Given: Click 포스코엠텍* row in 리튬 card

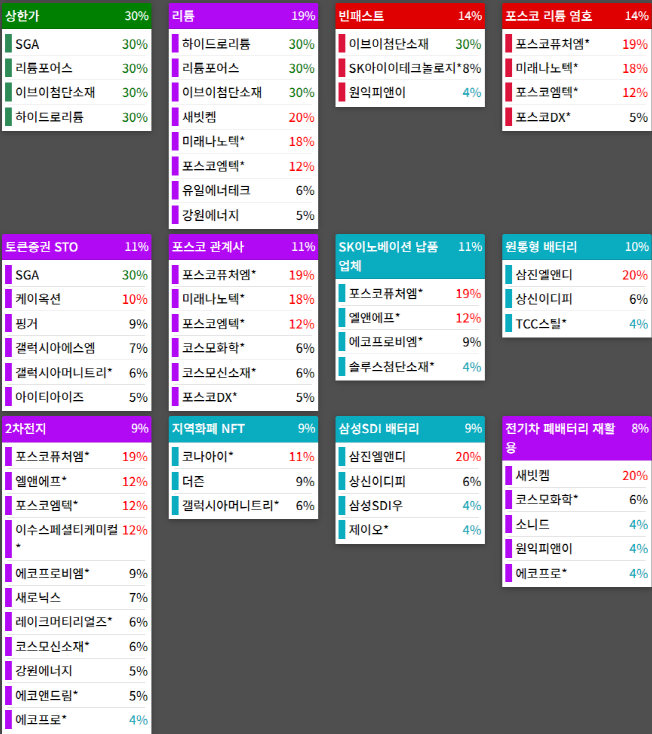Looking at the screenshot, I should (243, 166).
